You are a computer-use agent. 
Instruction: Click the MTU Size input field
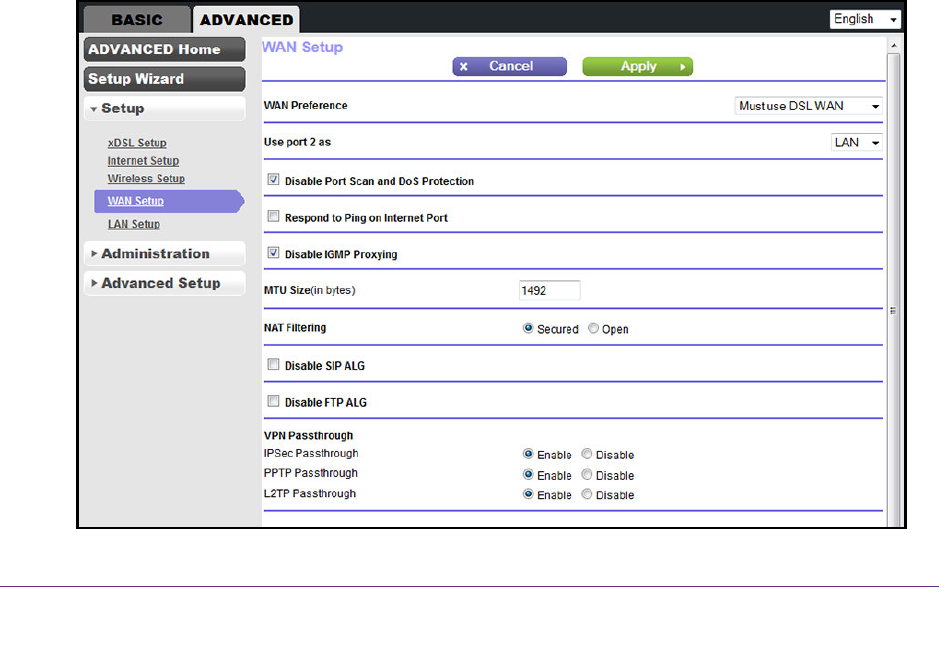(x=549, y=291)
